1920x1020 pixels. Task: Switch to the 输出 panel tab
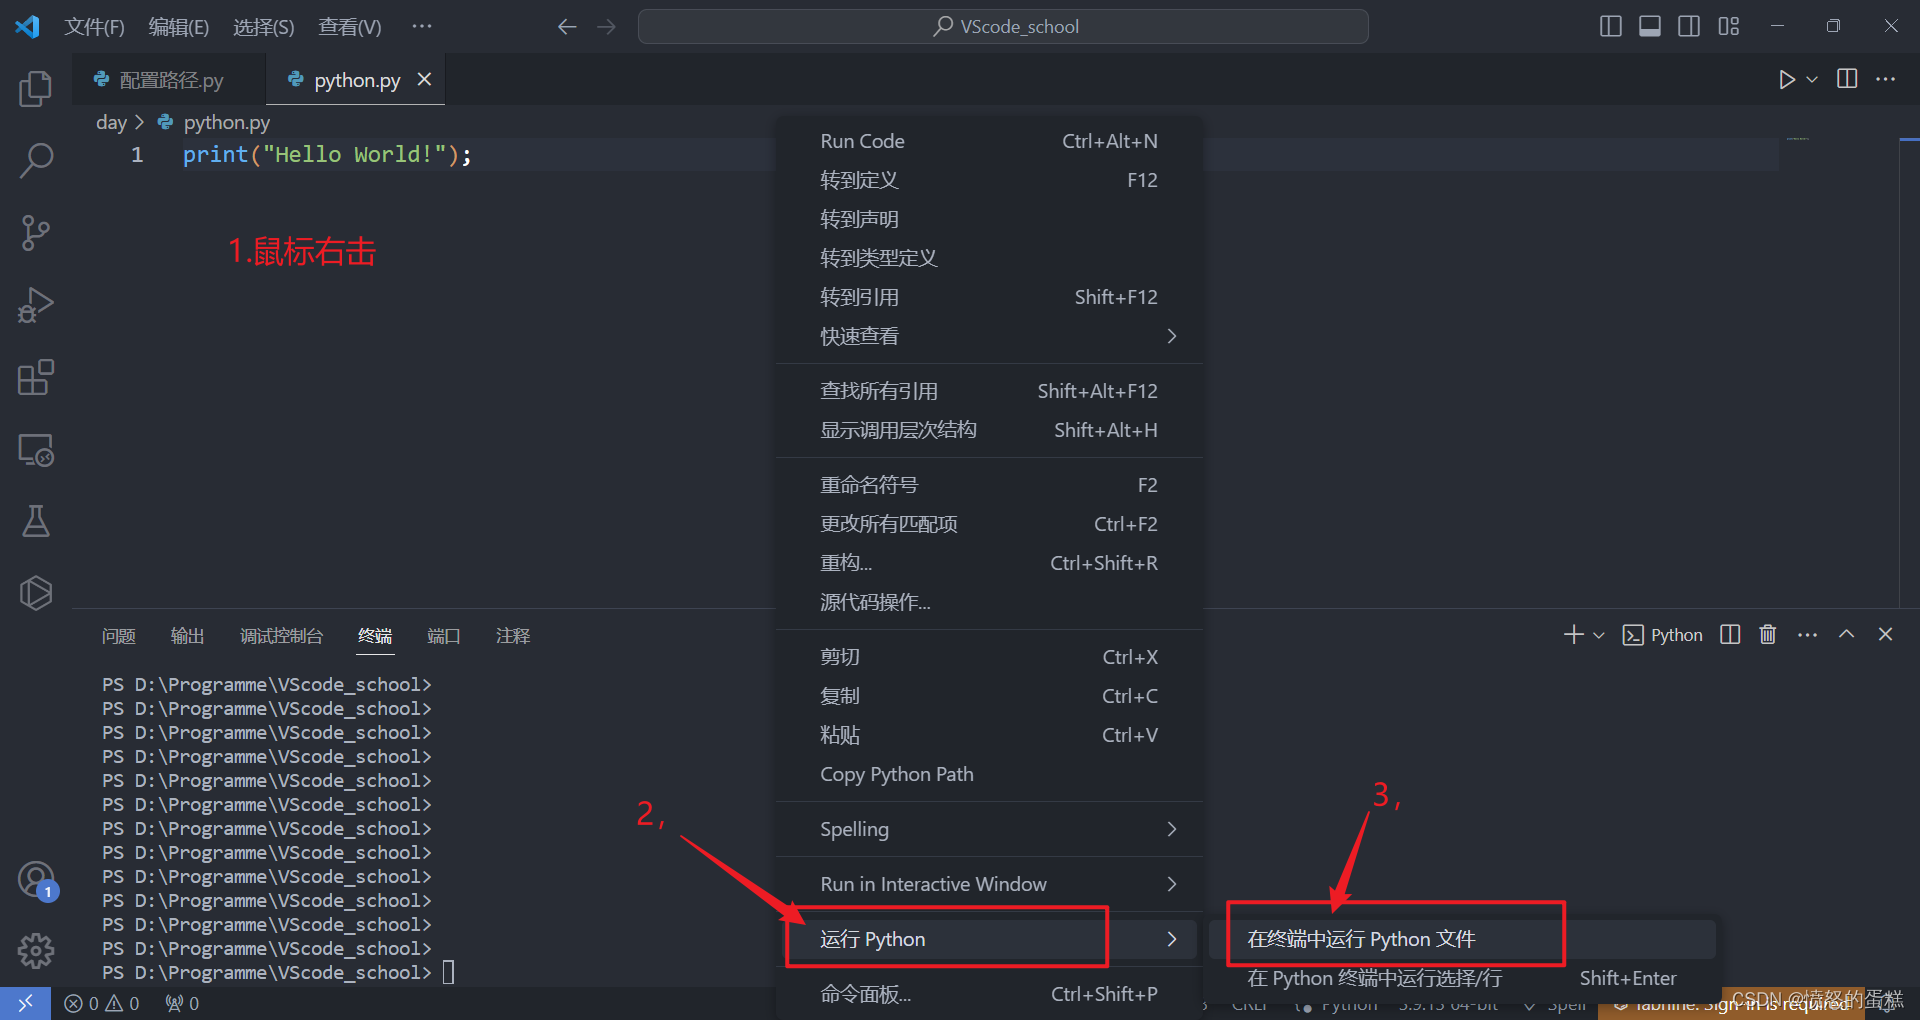click(x=187, y=635)
